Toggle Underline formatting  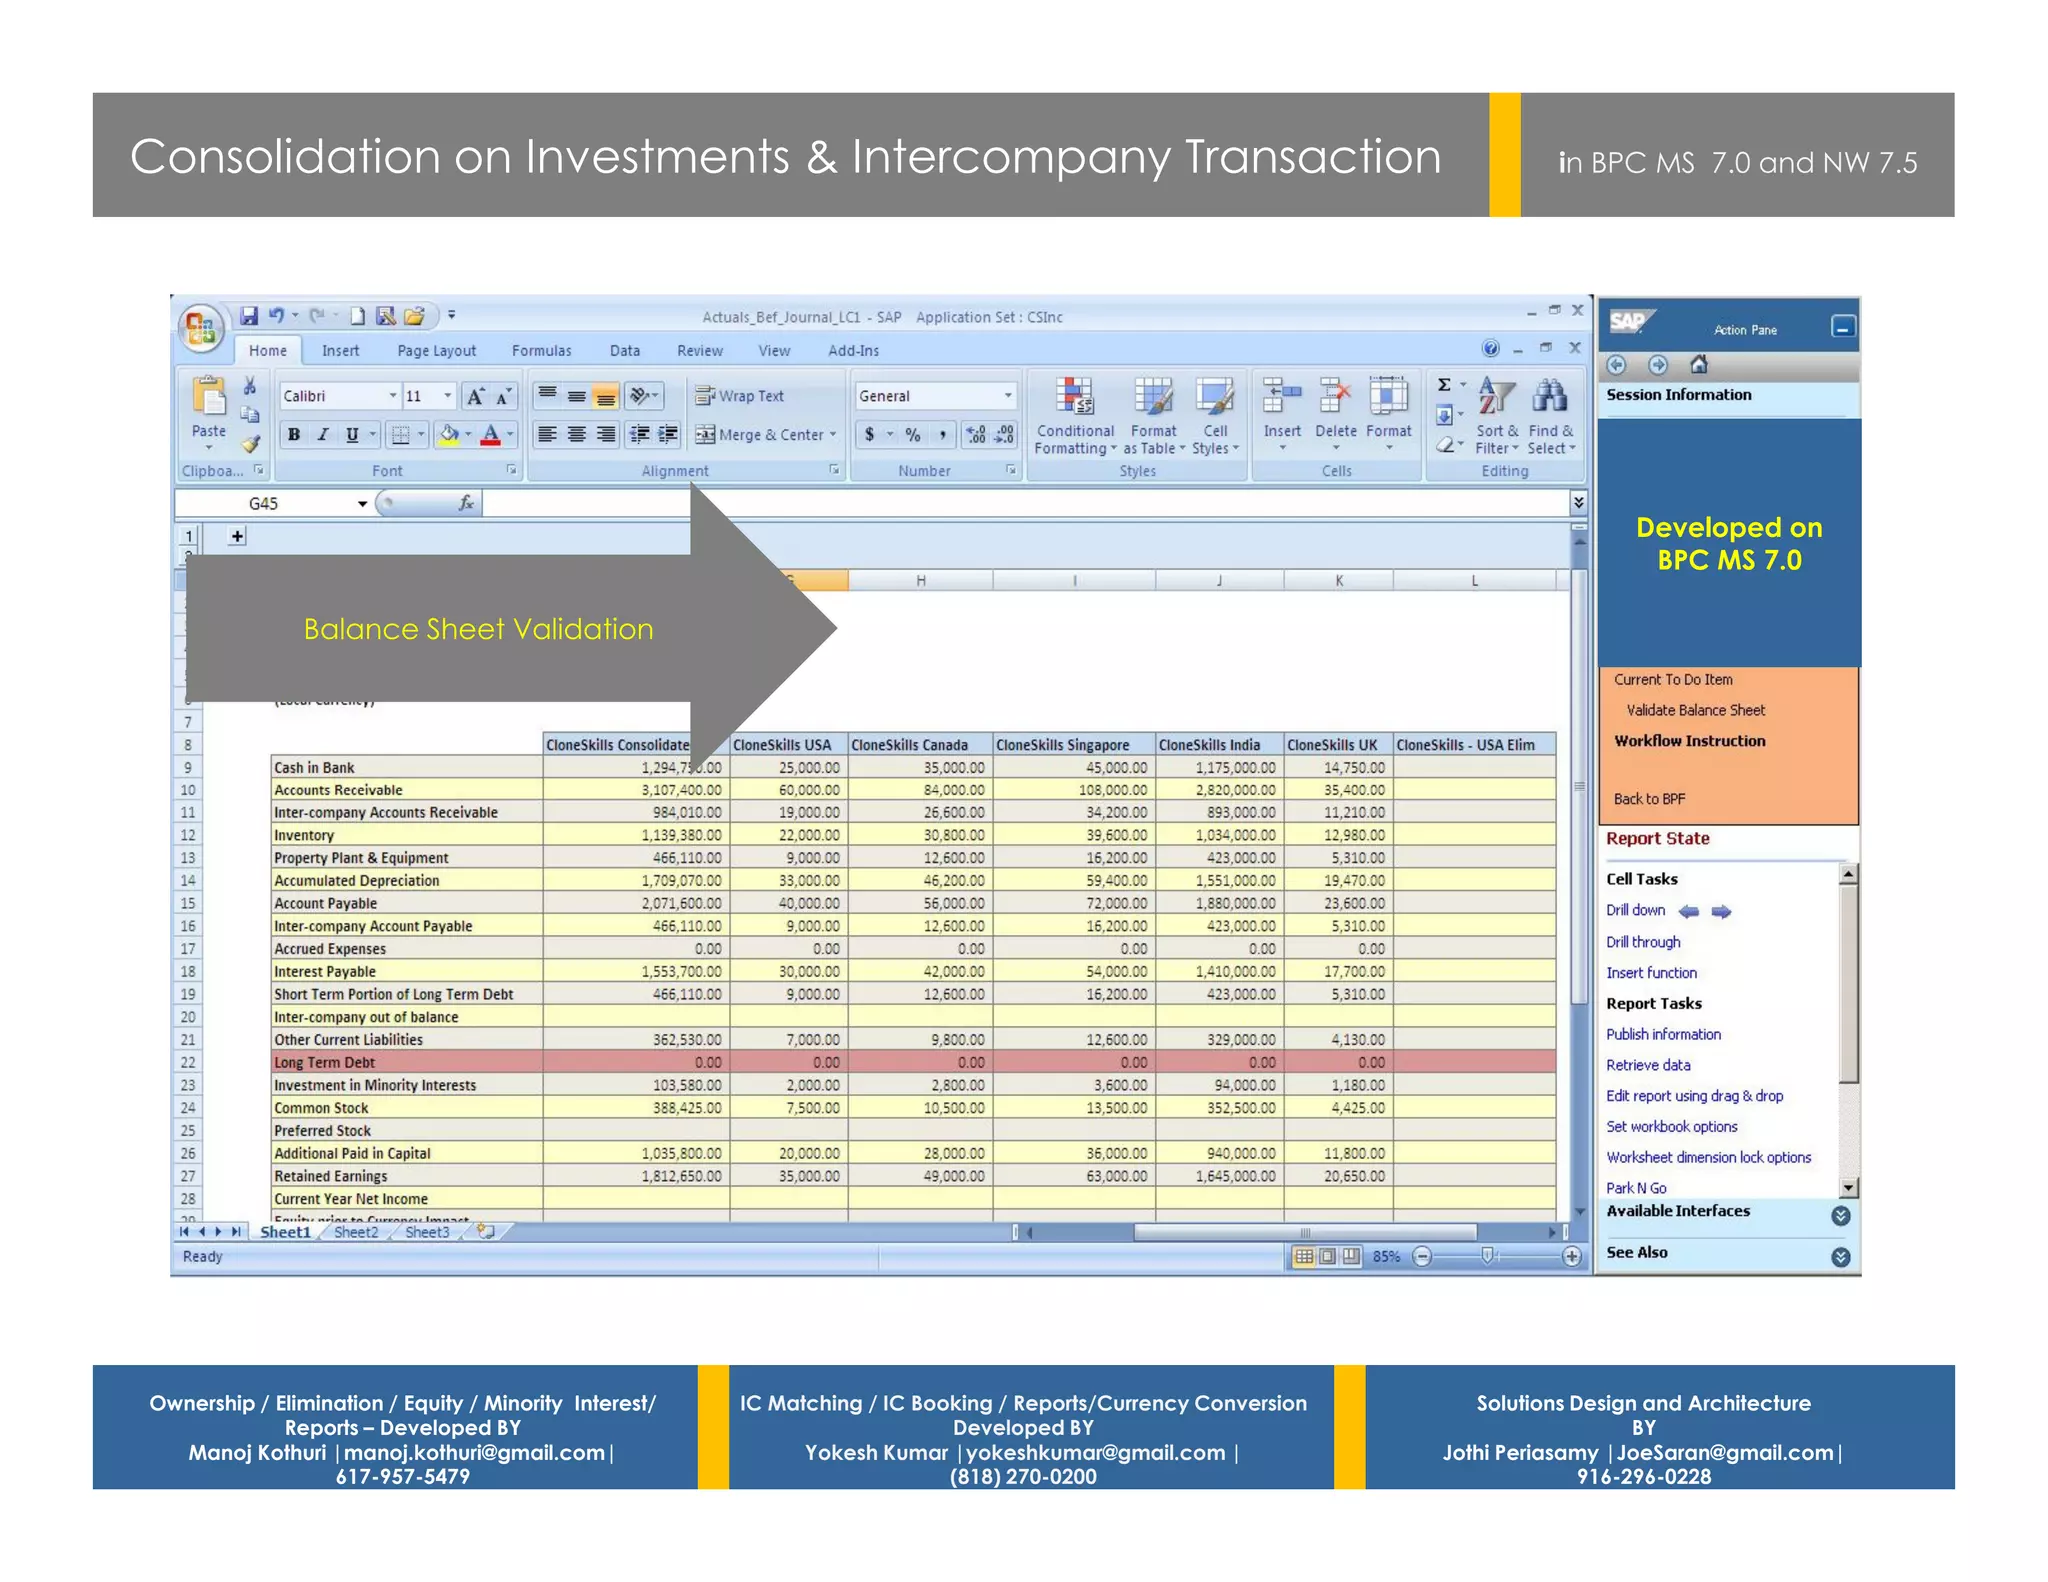coord(352,435)
